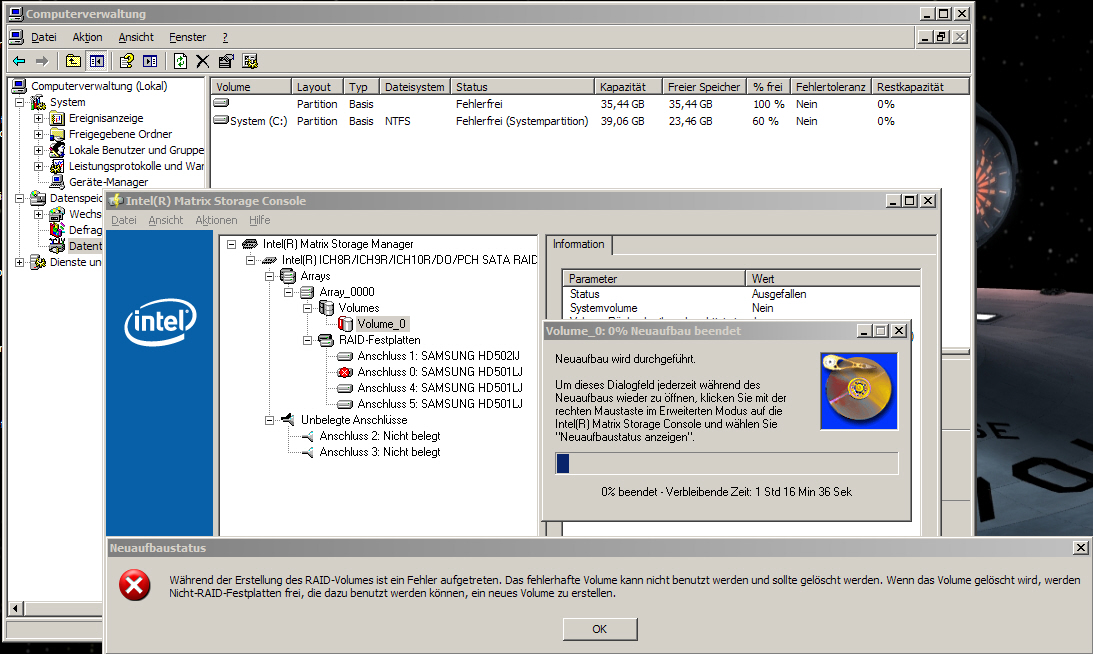The width and height of the screenshot is (1093, 654).
Task: Click the left scroll arrow of tree pane
Action: 15,609
